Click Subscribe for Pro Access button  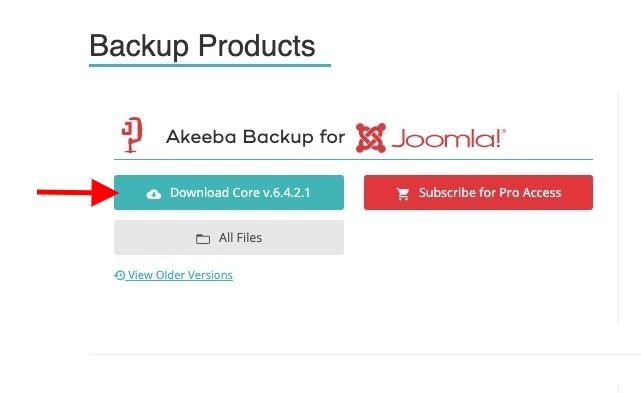tap(478, 192)
